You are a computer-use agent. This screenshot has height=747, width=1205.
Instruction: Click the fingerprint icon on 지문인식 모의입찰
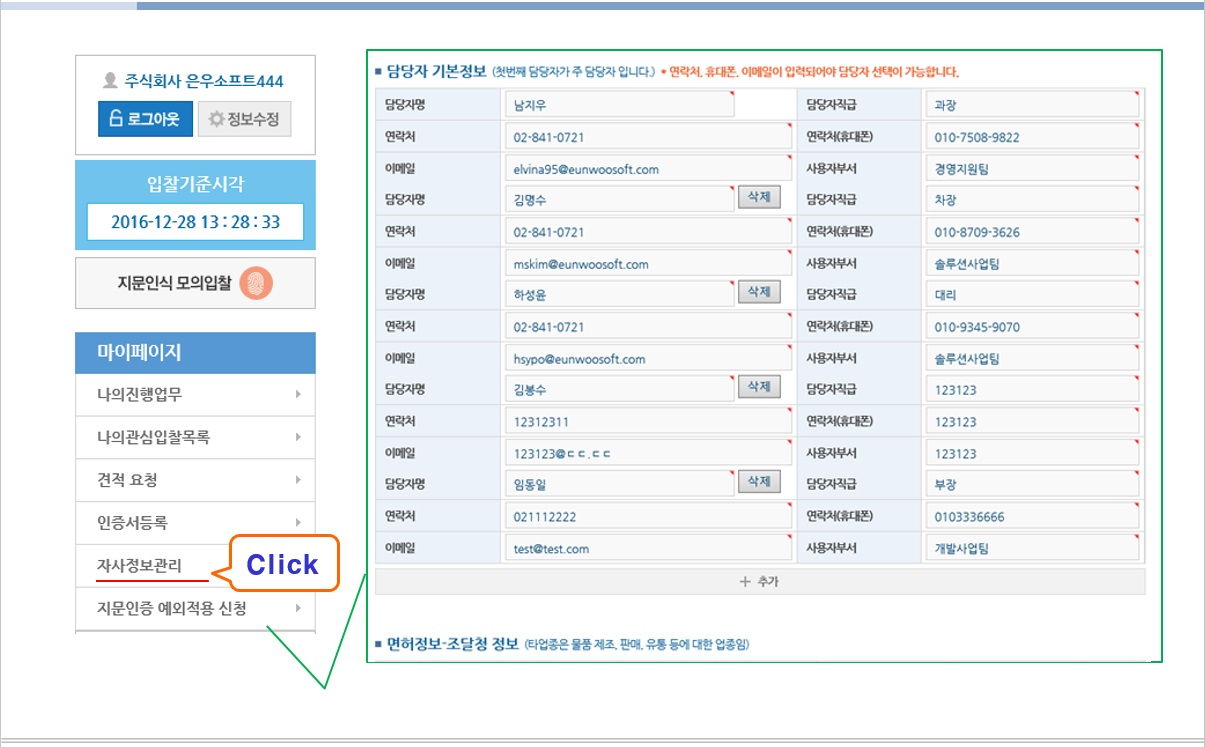(257, 284)
